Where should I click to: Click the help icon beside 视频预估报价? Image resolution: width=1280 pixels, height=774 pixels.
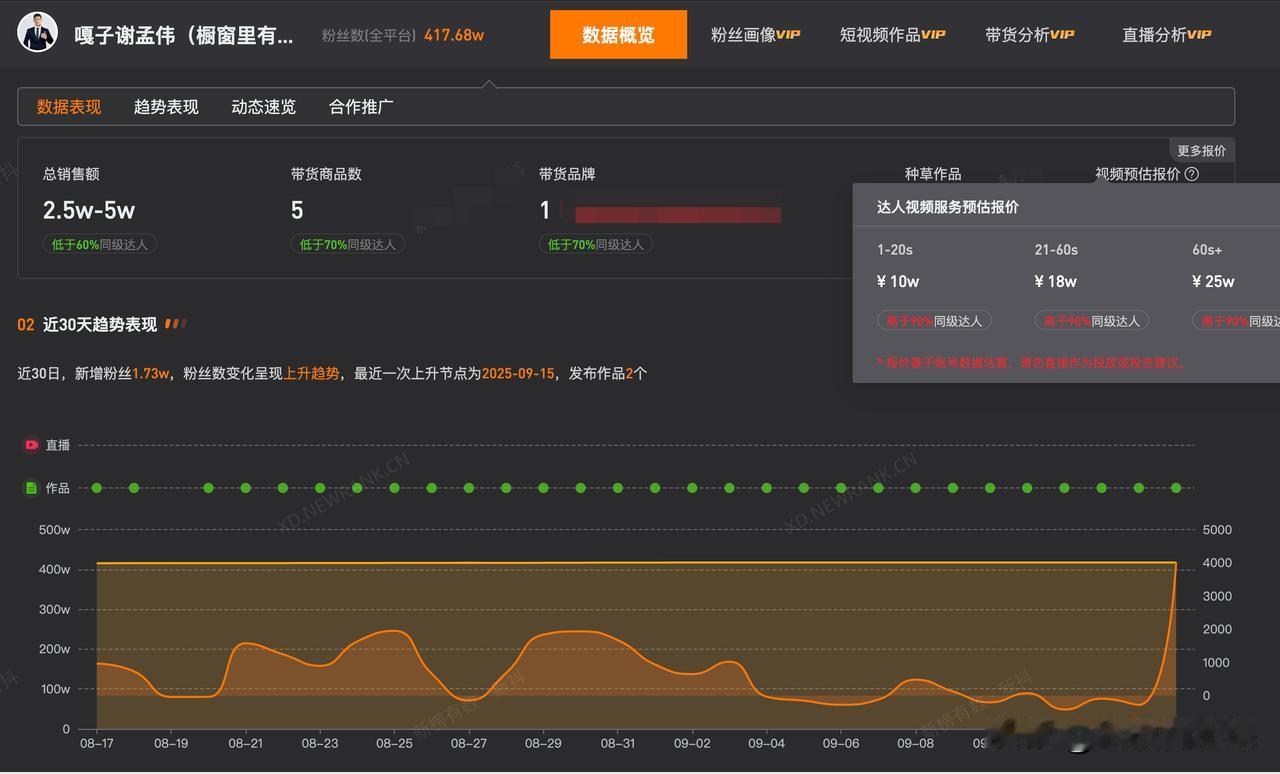1191,174
